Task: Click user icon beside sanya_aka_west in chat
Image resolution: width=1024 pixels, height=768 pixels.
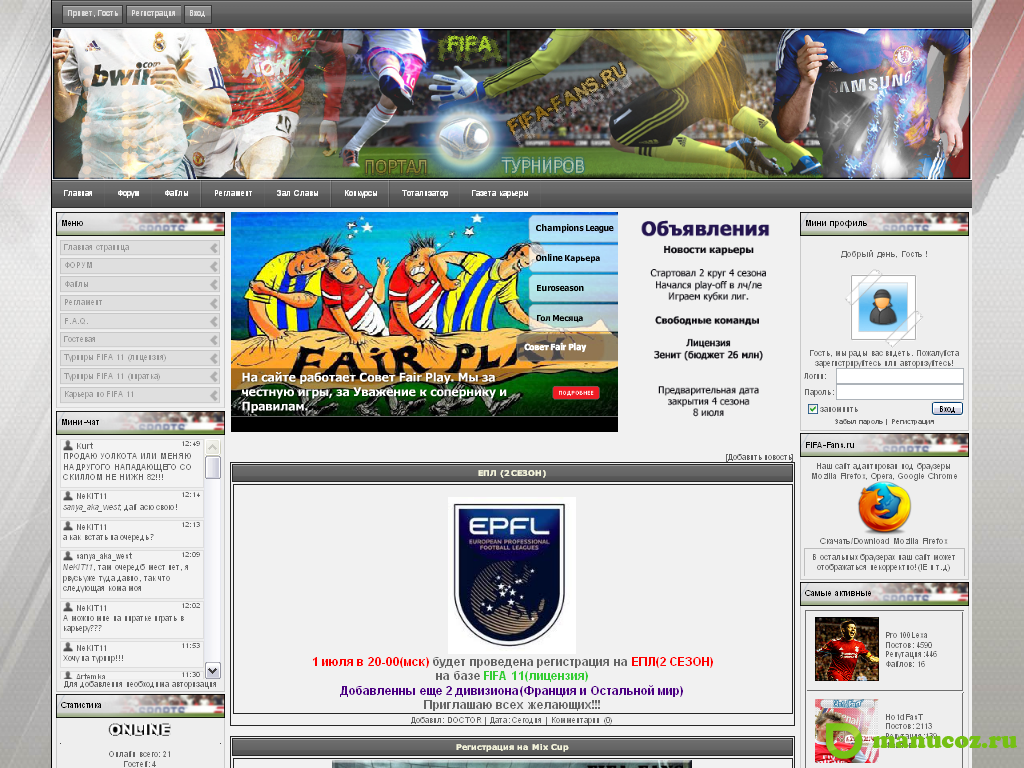Action: [68, 556]
